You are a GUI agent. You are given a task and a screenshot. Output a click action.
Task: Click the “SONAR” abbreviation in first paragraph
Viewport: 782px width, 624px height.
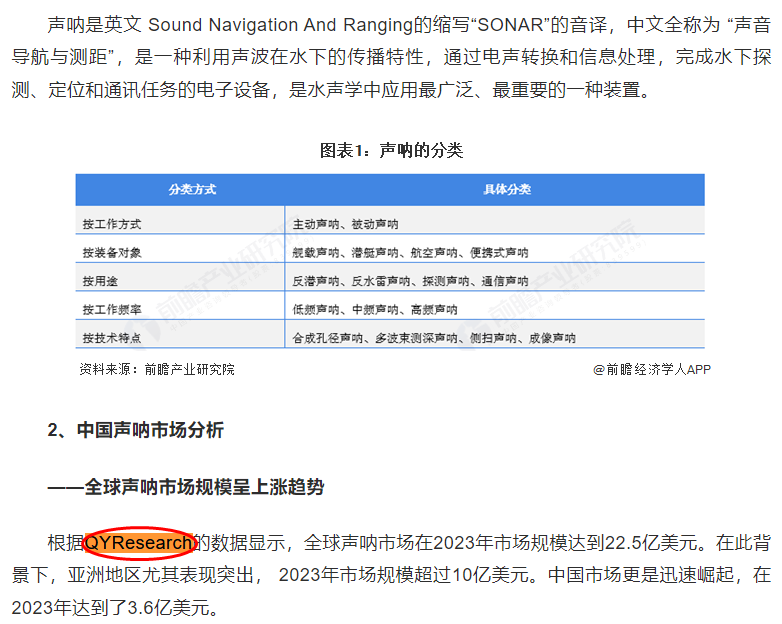click(510, 25)
